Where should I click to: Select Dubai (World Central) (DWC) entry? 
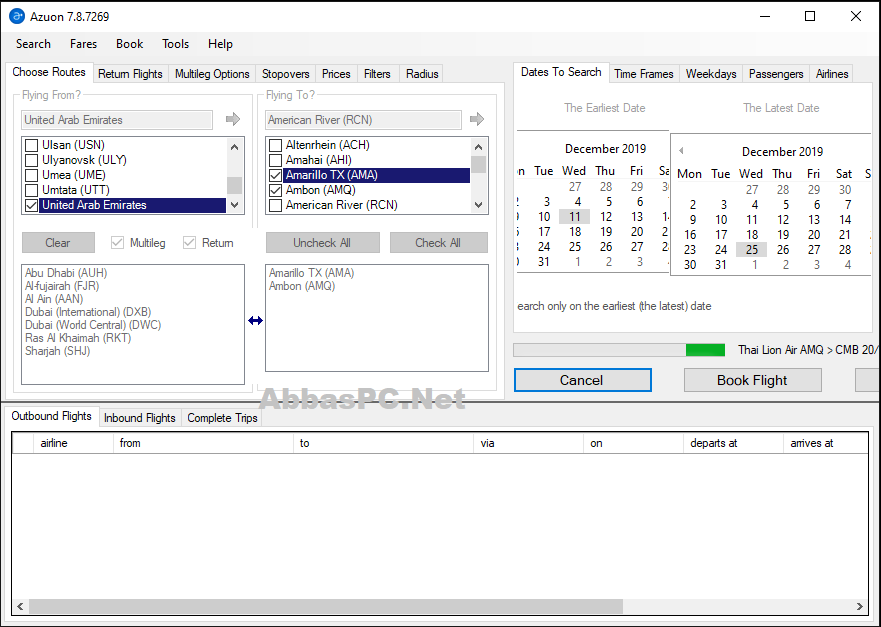93,325
